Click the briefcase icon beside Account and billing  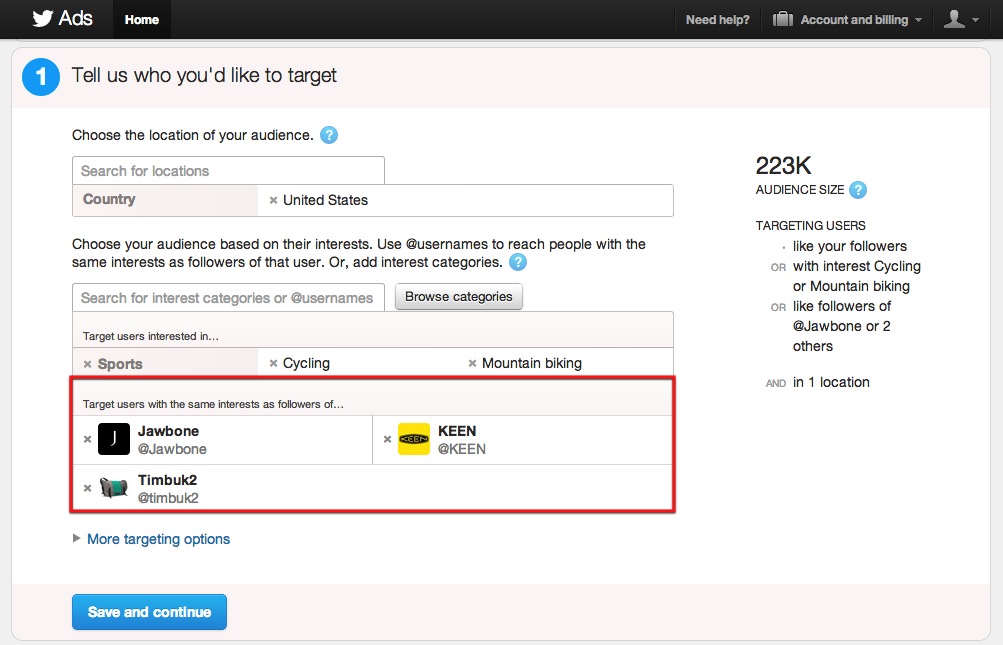(782, 19)
